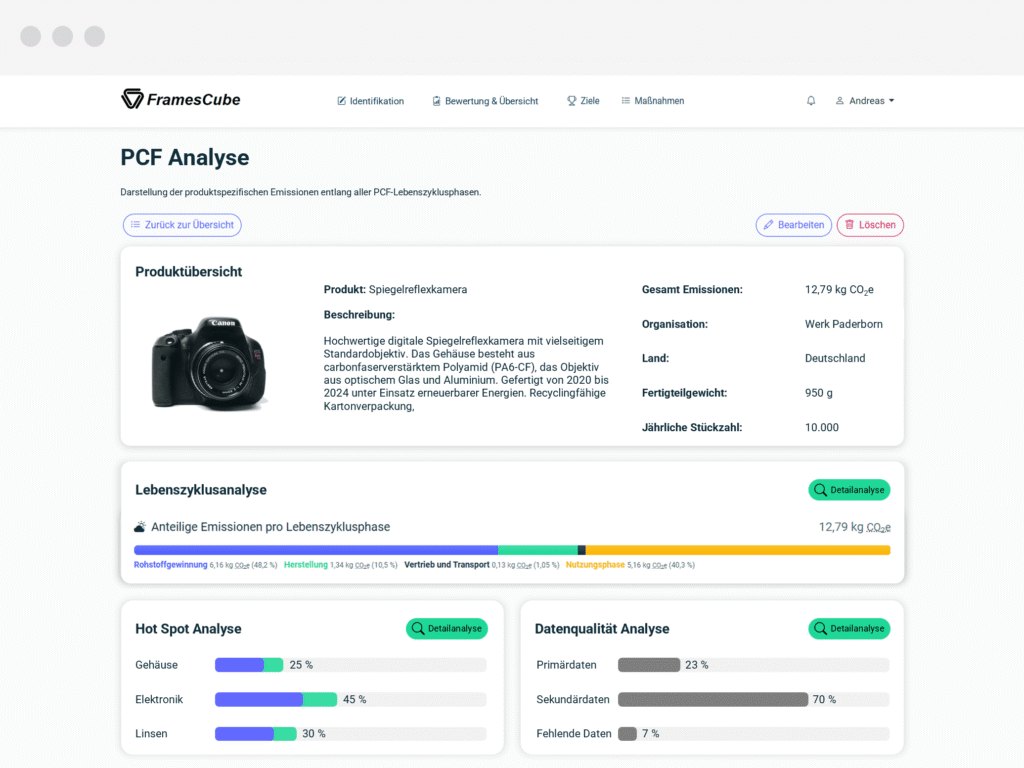Click the Fehlende Daten 7 % bar
The image size is (1024, 768).
point(754,733)
